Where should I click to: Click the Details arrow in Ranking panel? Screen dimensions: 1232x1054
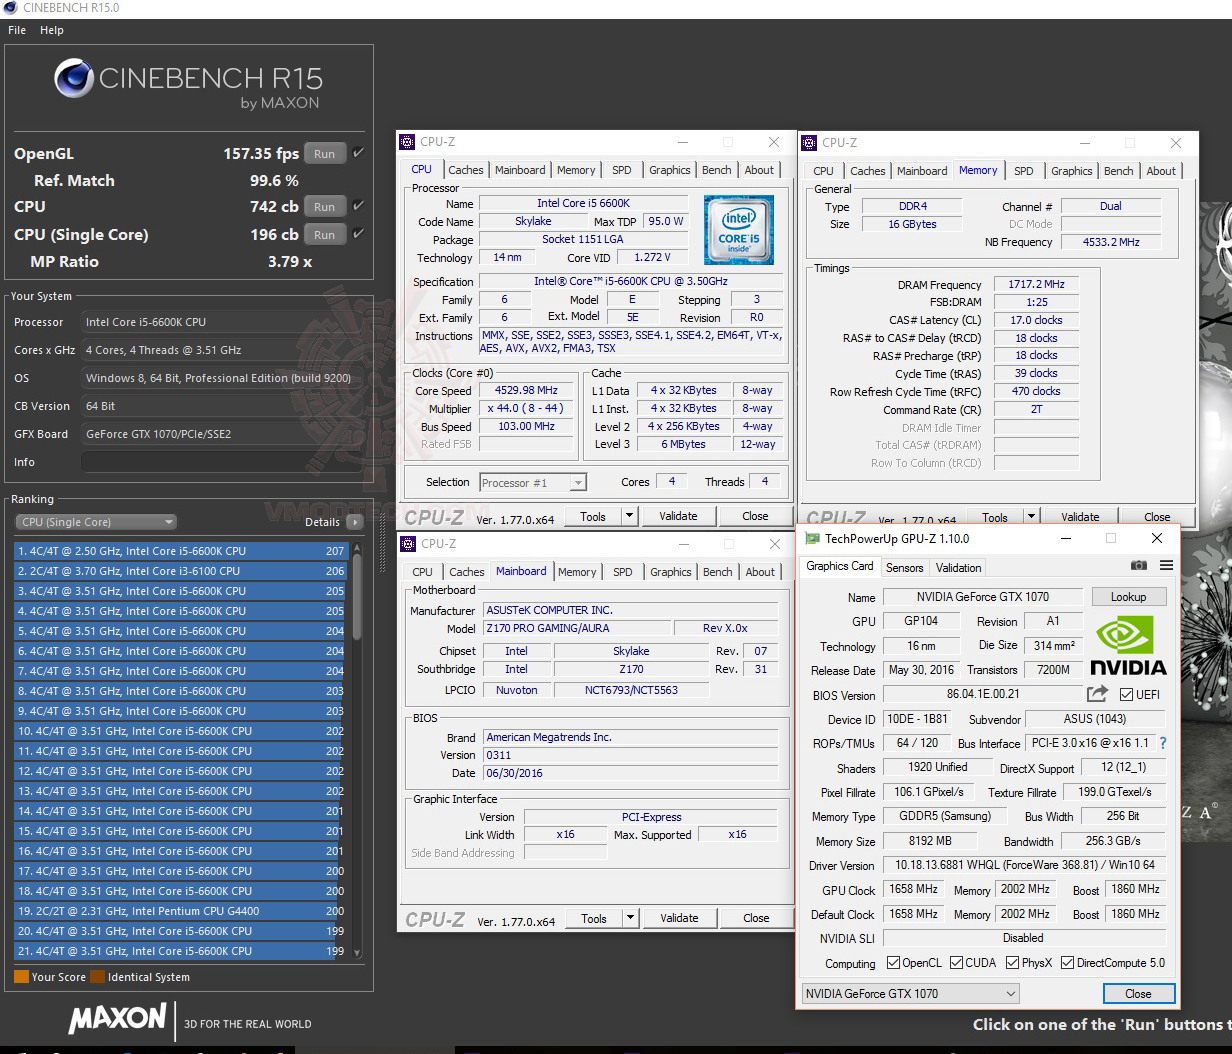click(x=354, y=522)
